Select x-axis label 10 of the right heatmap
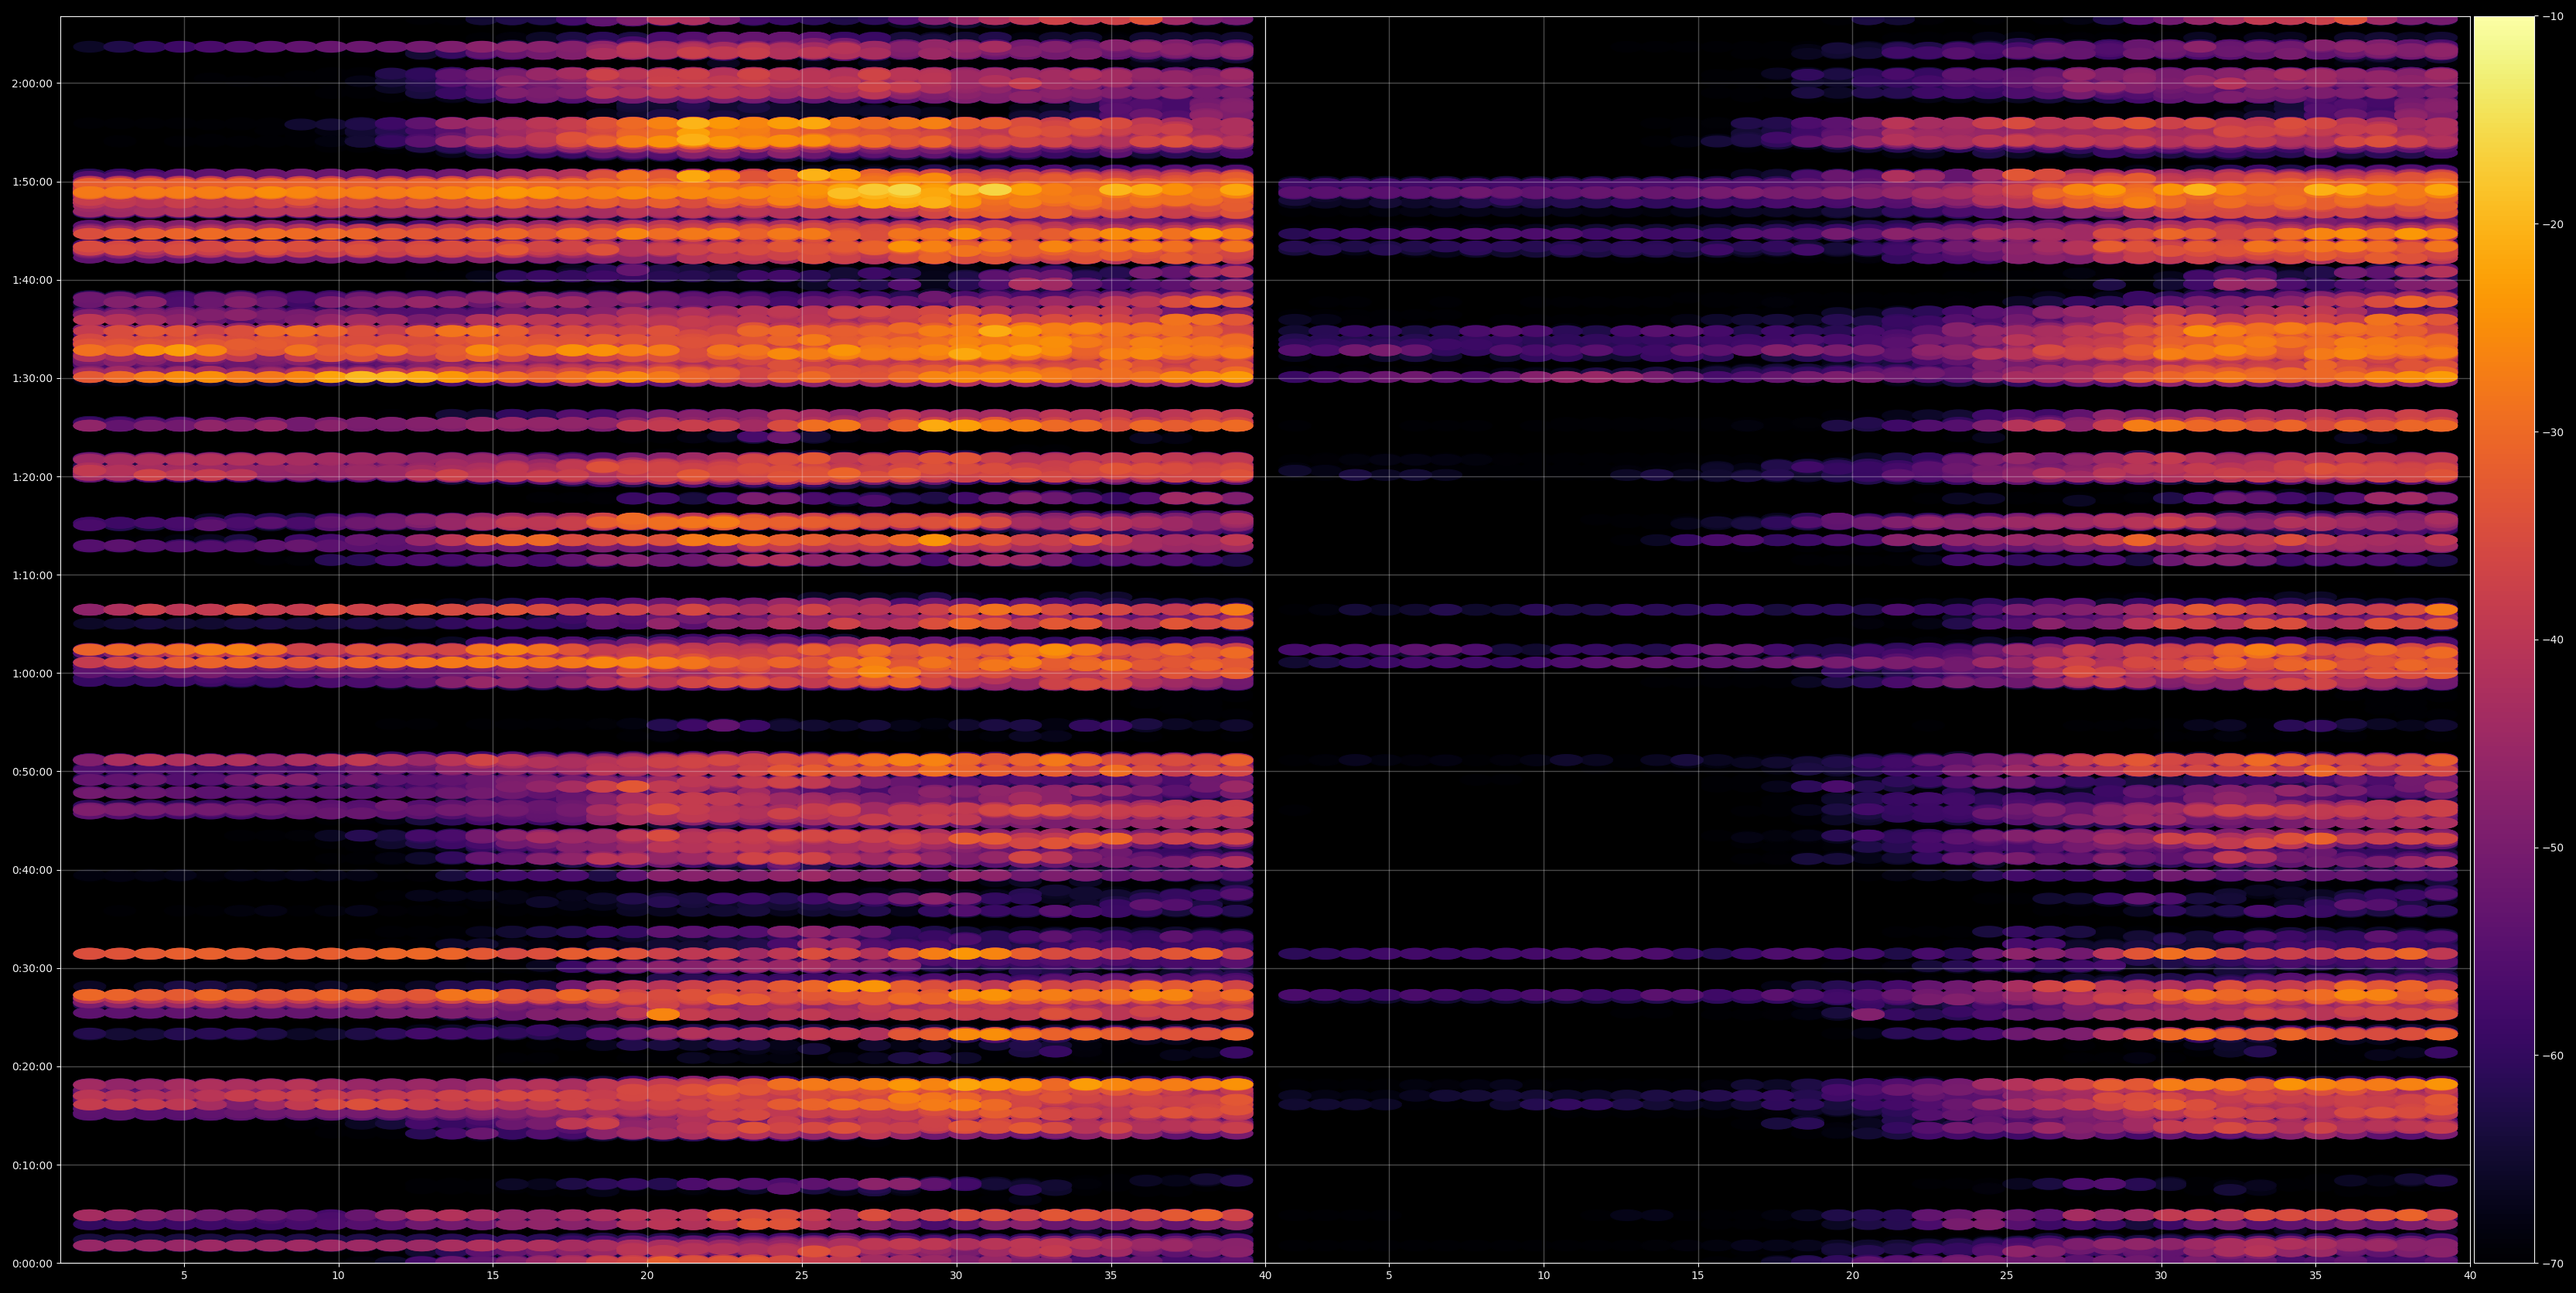This screenshot has width=2576, height=1293. coord(1543,1276)
